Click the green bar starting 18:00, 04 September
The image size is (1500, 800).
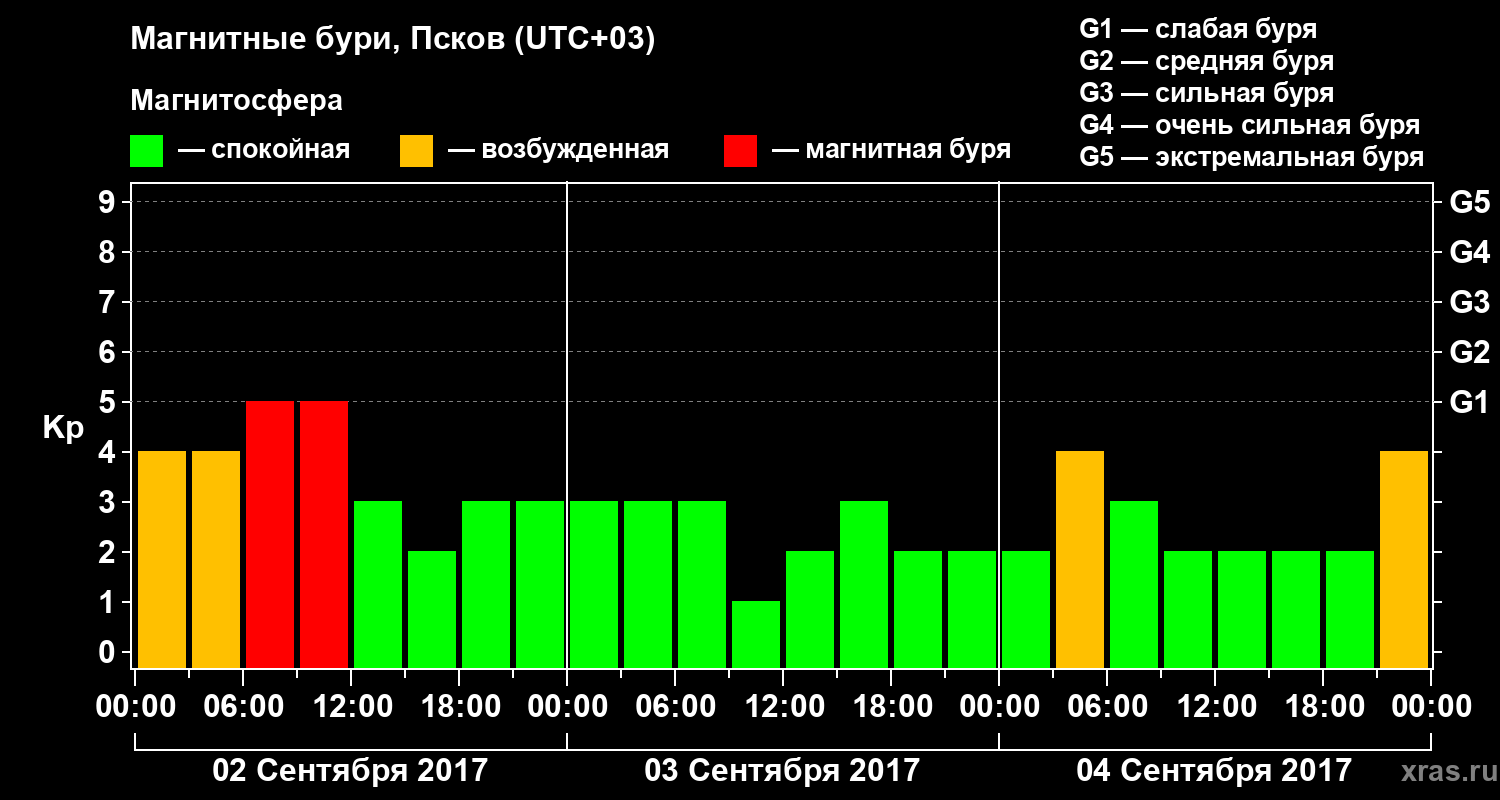(x=1350, y=609)
